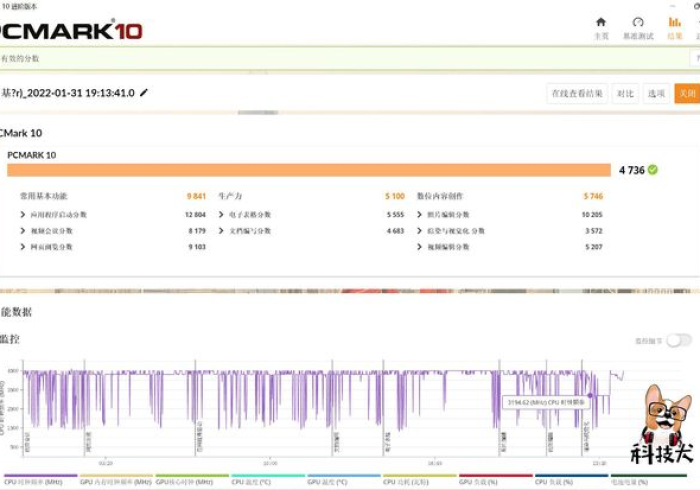Switch to the Results (结果) tab
The height and width of the screenshot is (490, 700).
675,27
